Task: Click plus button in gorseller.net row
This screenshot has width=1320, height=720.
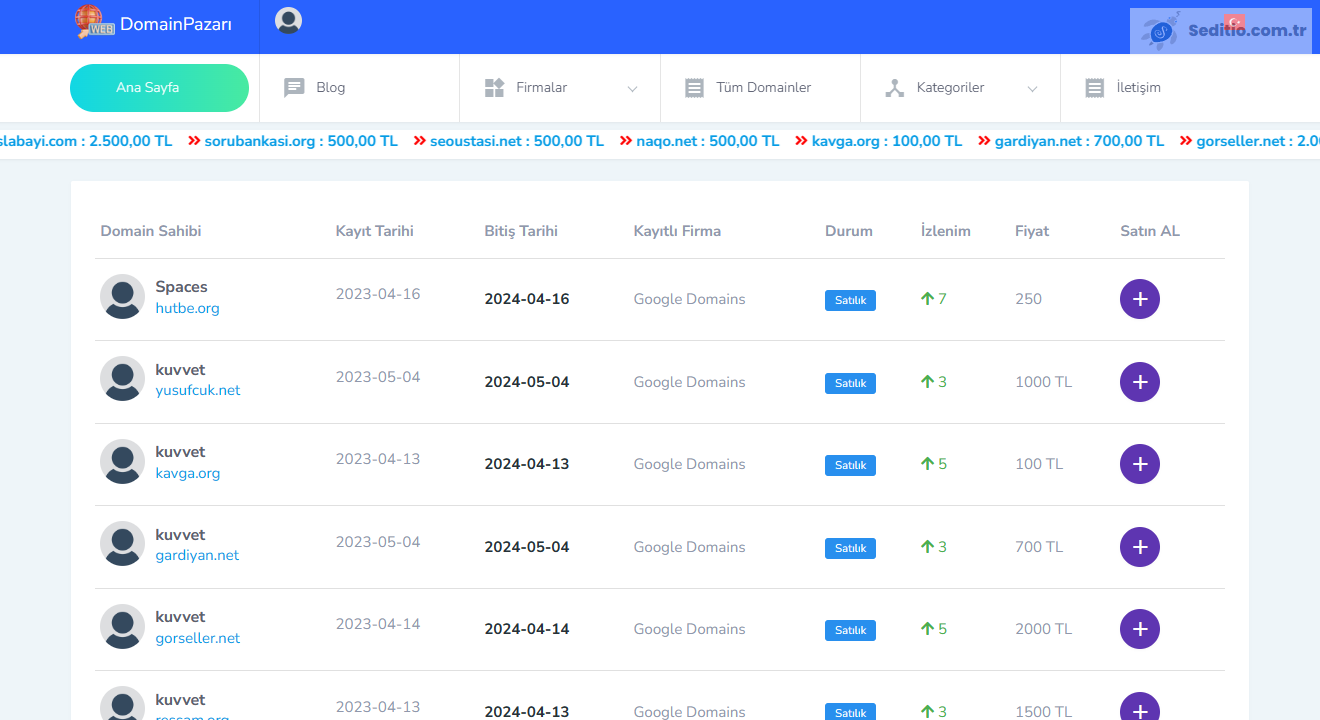Action: pos(1139,629)
